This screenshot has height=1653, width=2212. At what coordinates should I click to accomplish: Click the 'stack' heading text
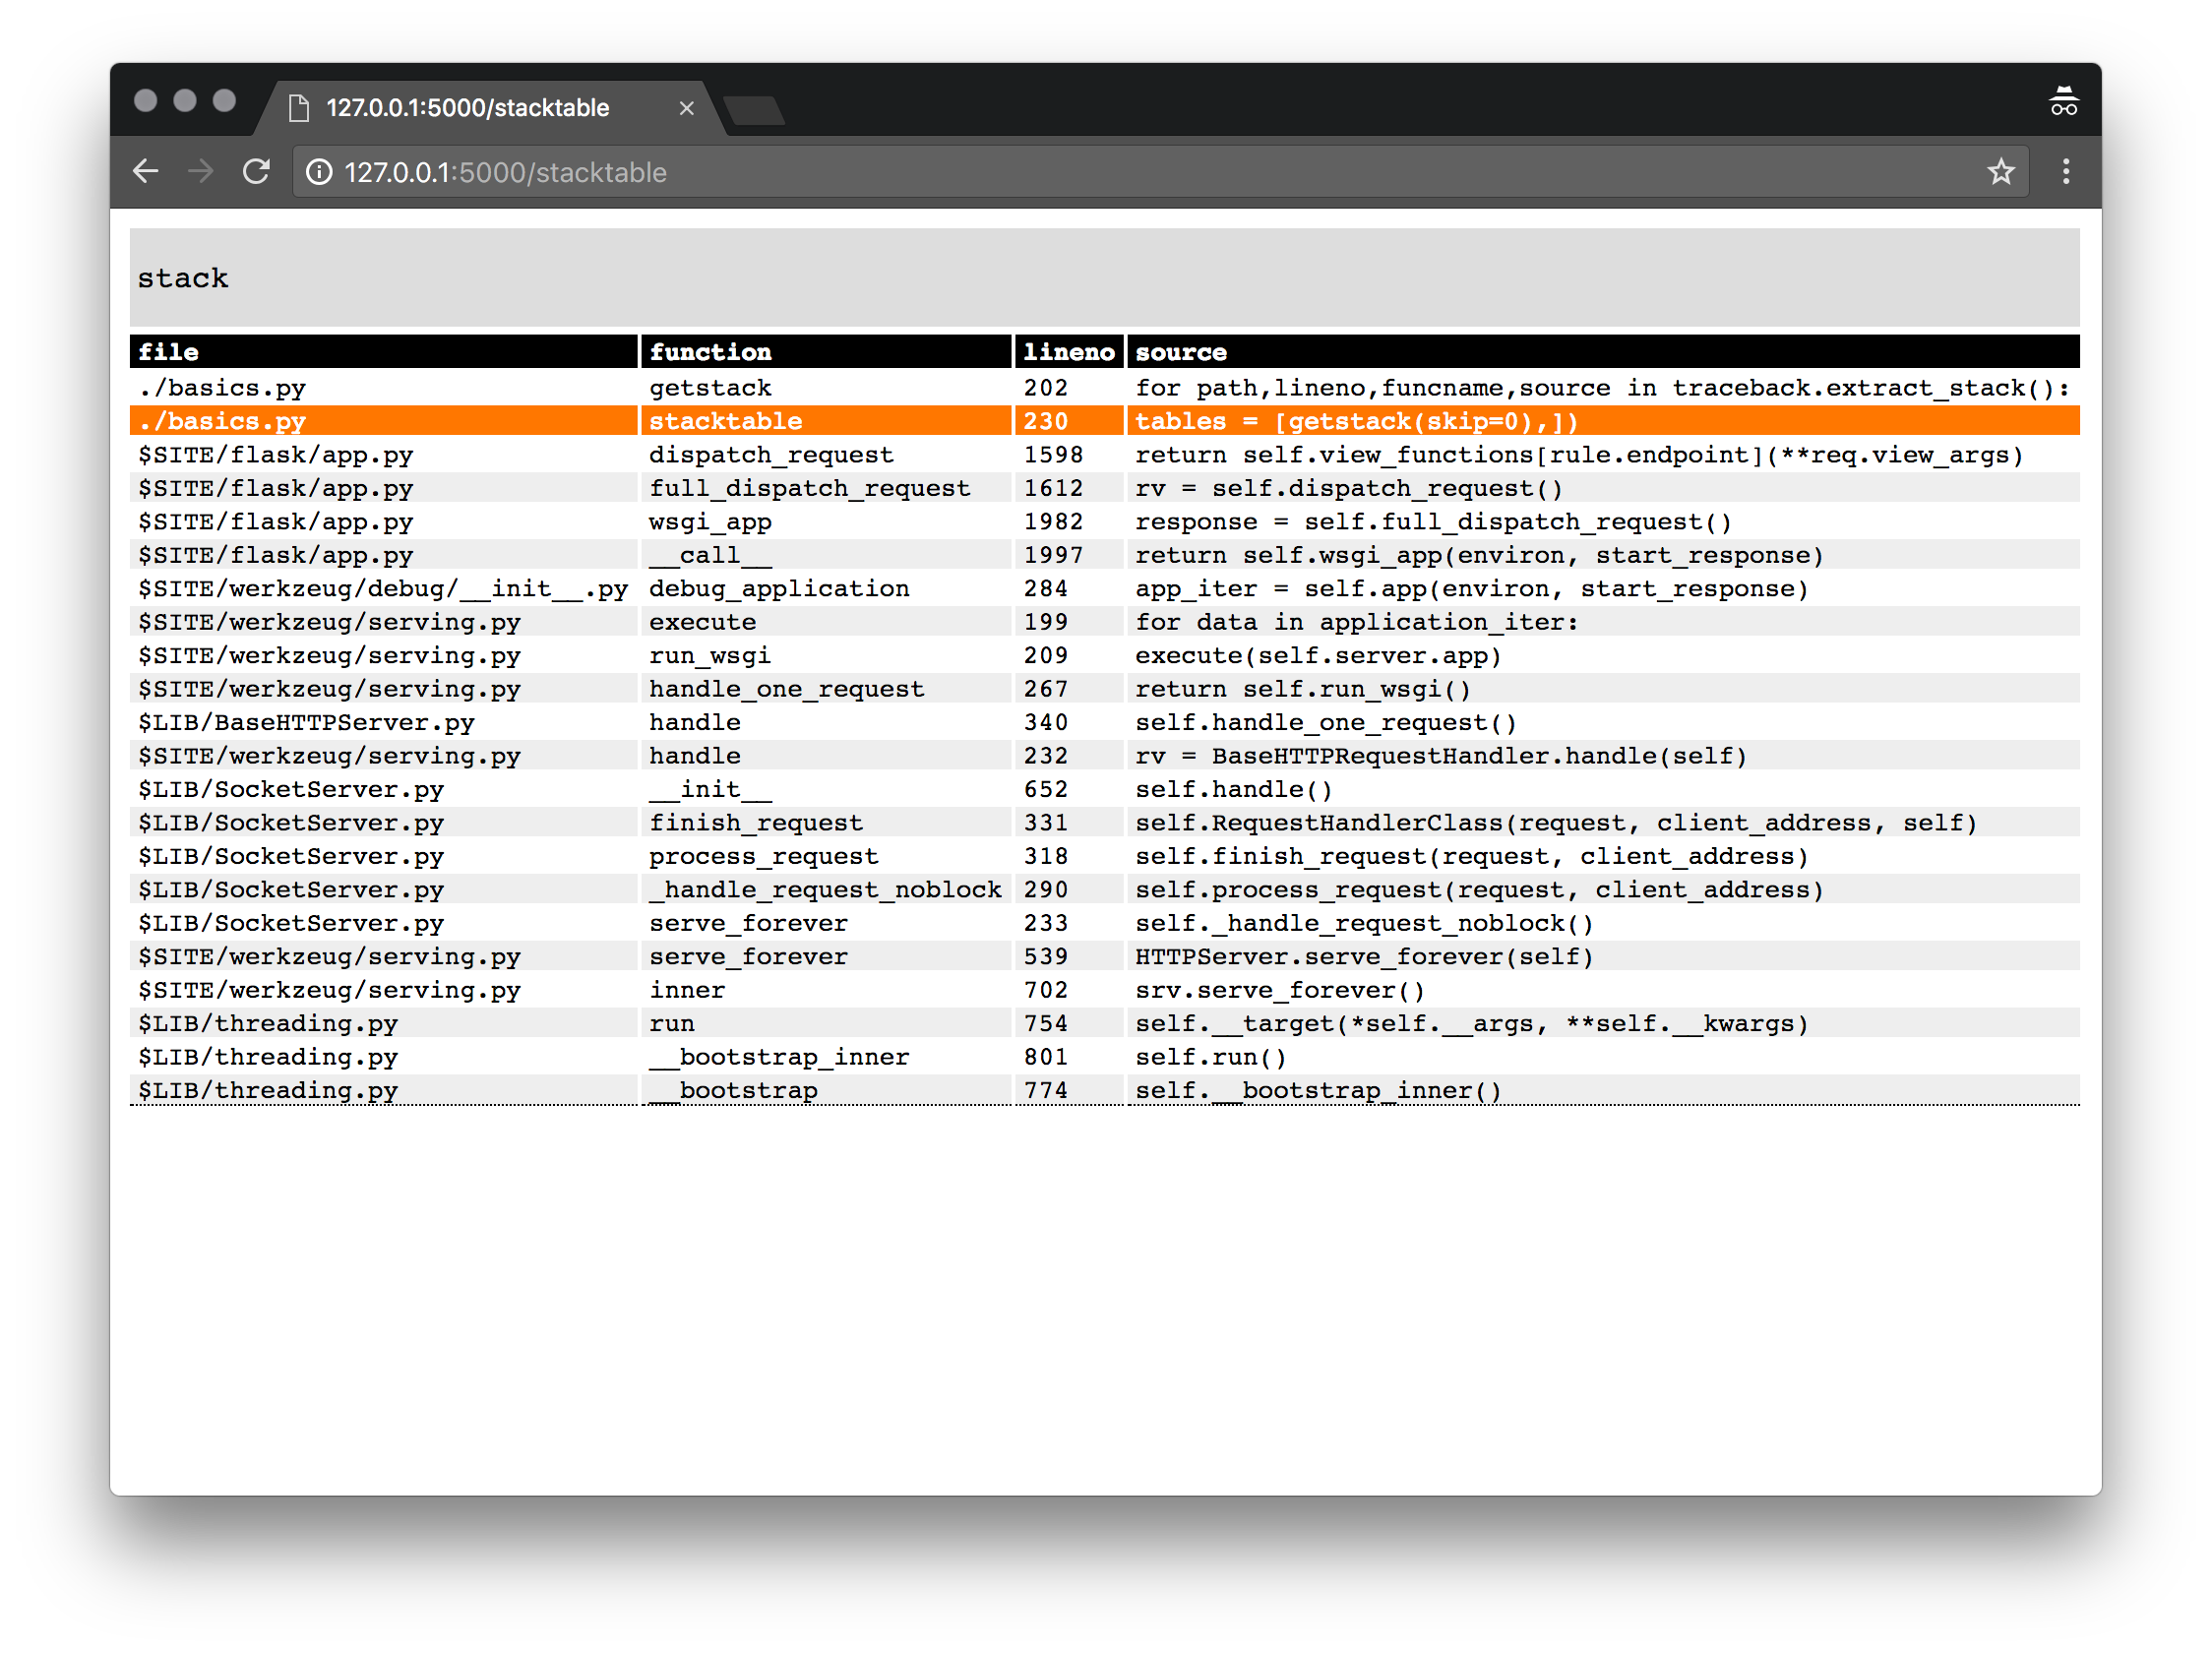click(183, 278)
